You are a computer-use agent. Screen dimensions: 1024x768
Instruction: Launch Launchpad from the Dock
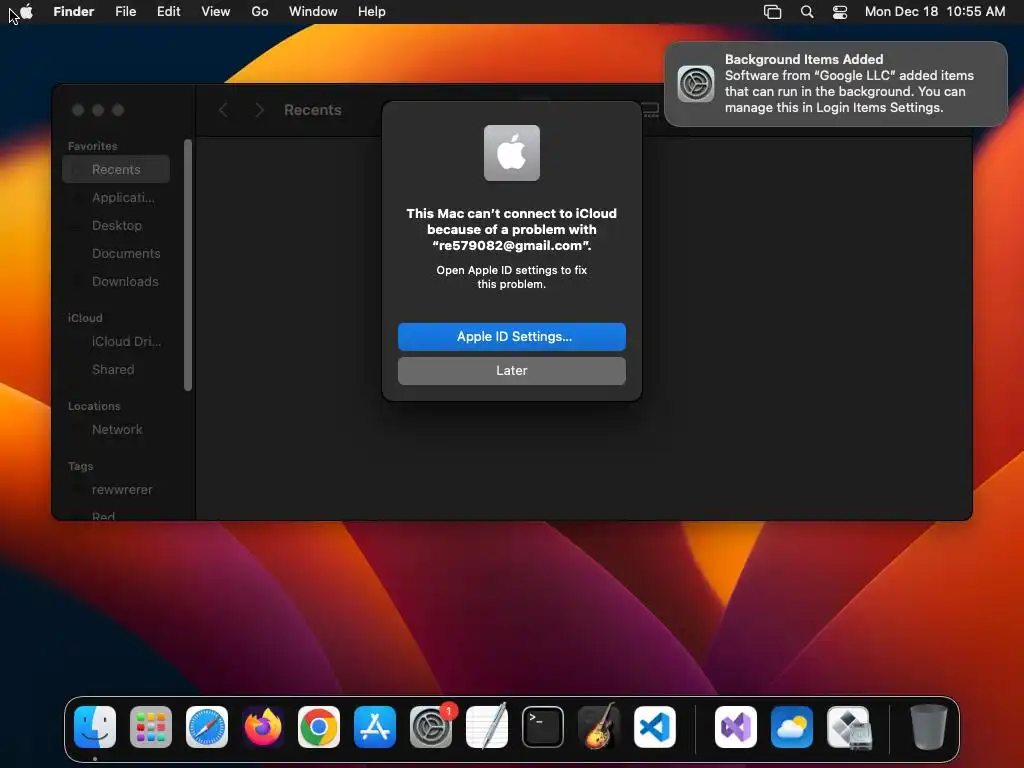tap(151, 727)
